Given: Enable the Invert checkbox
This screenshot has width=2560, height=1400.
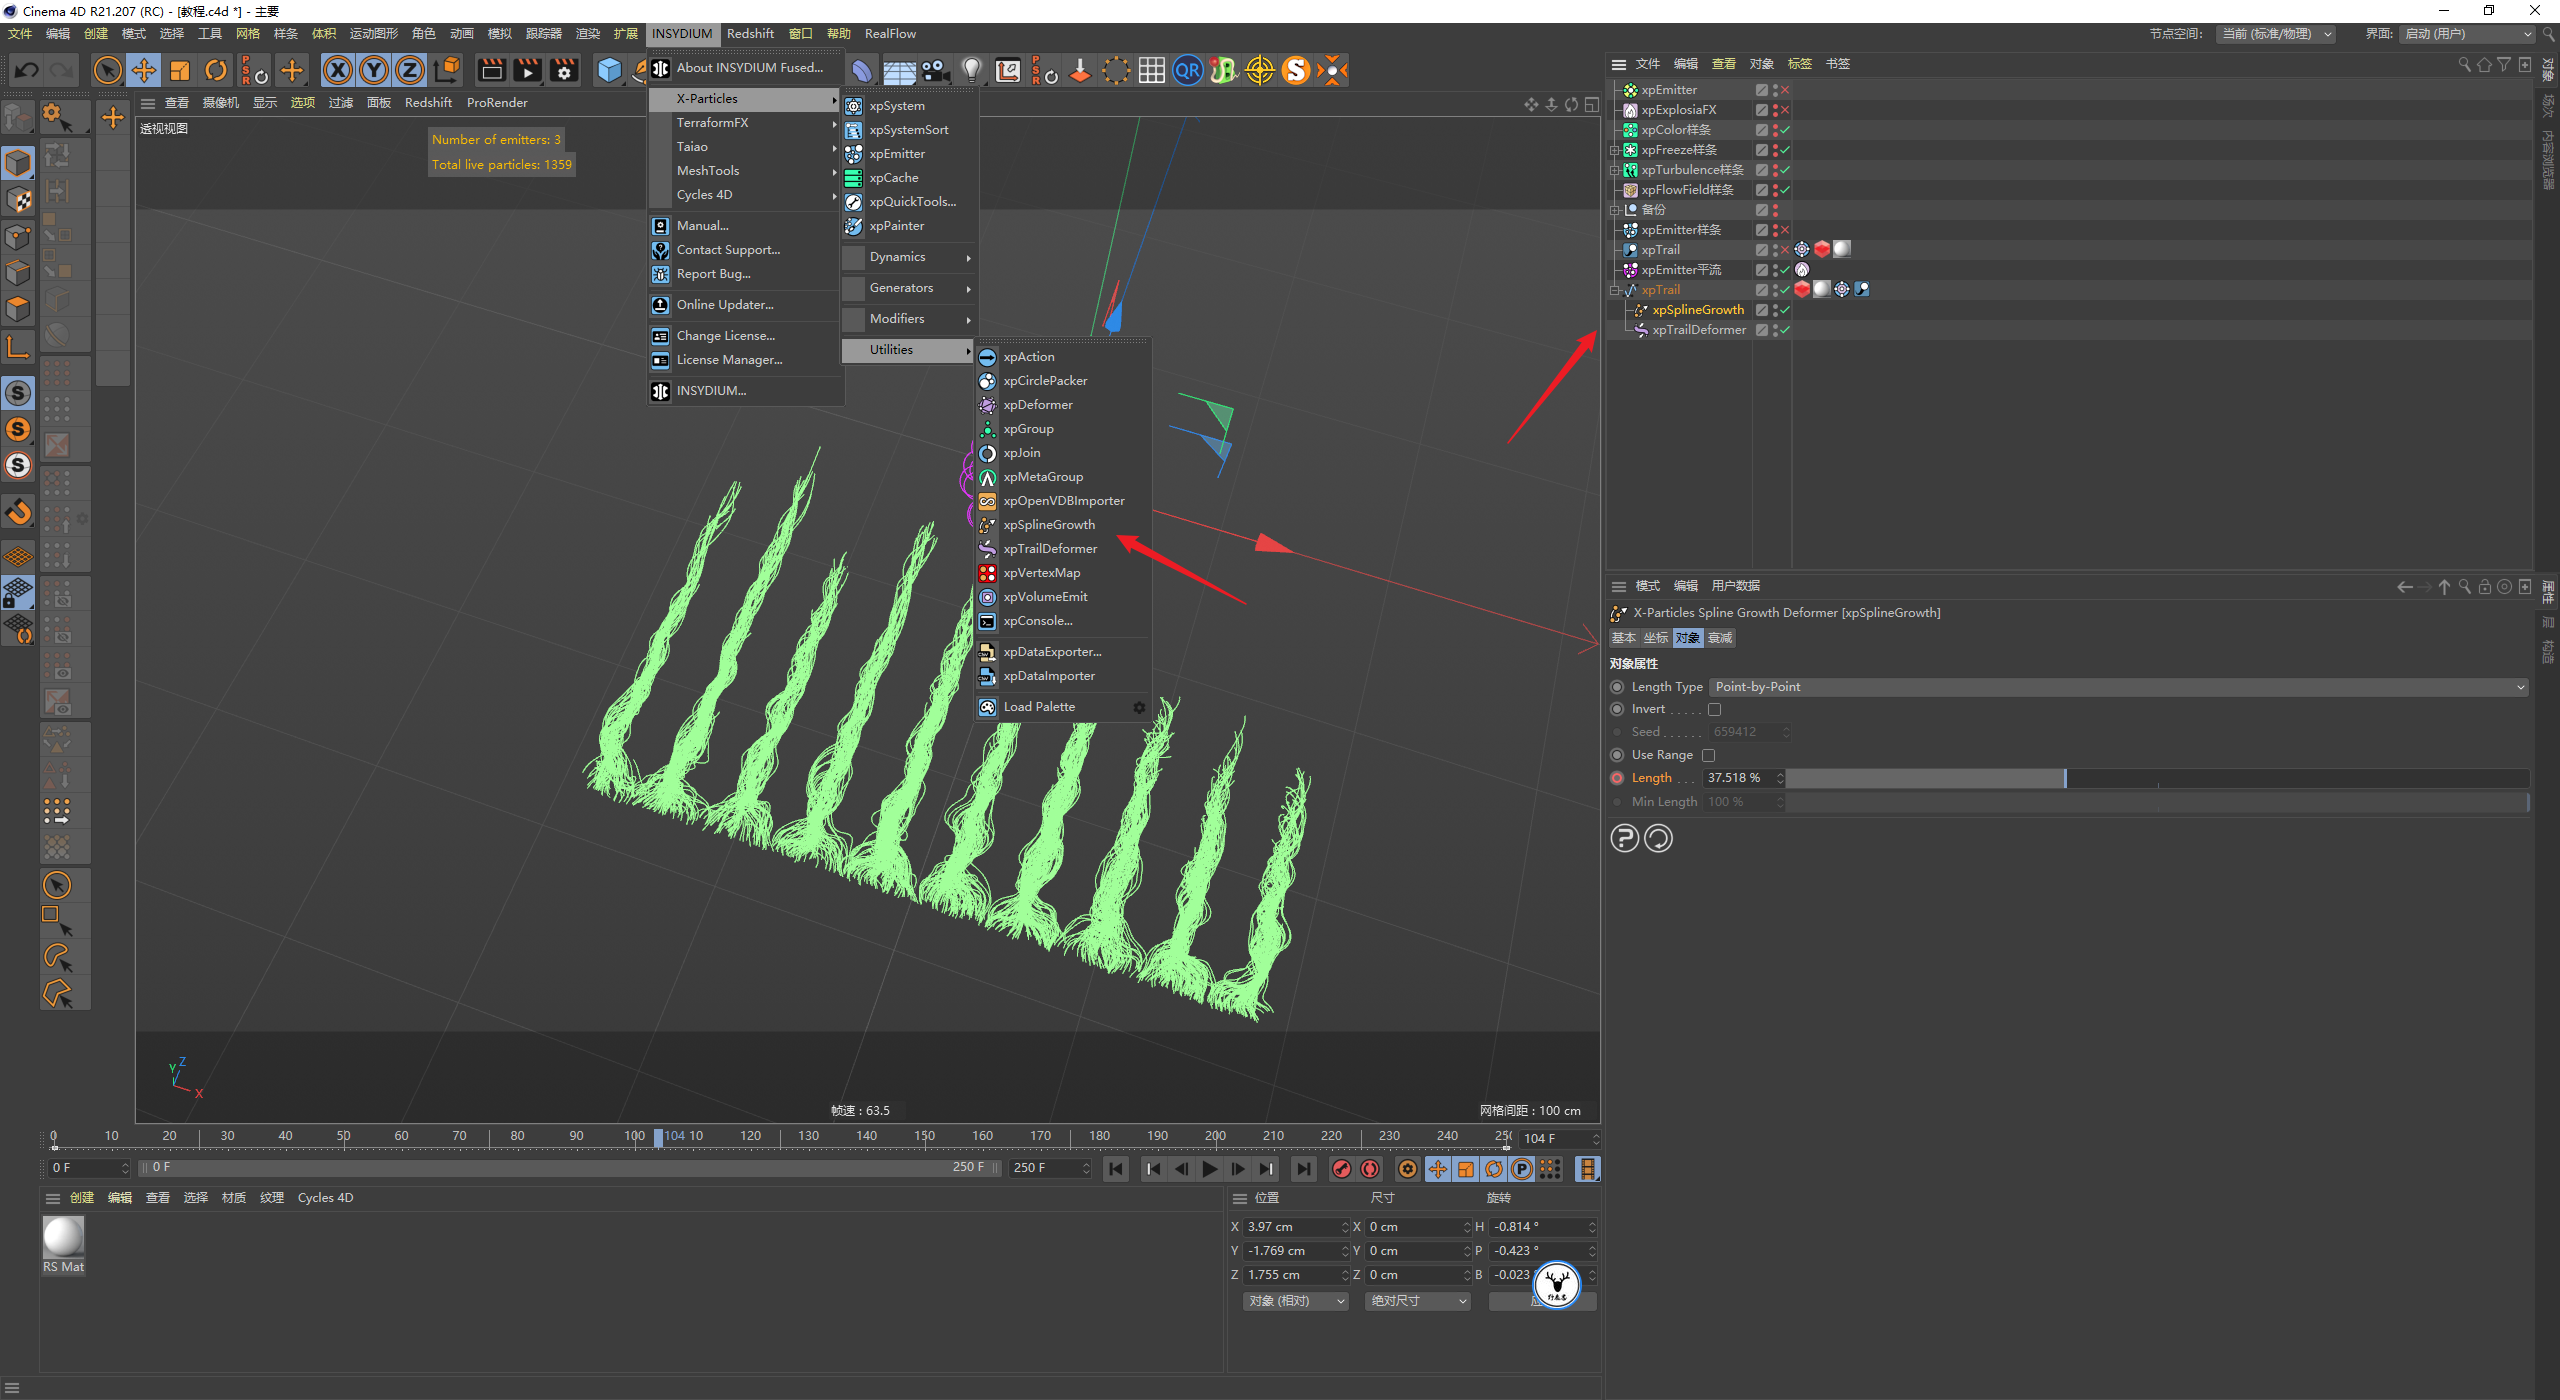Looking at the screenshot, I should tap(1714, 709).
